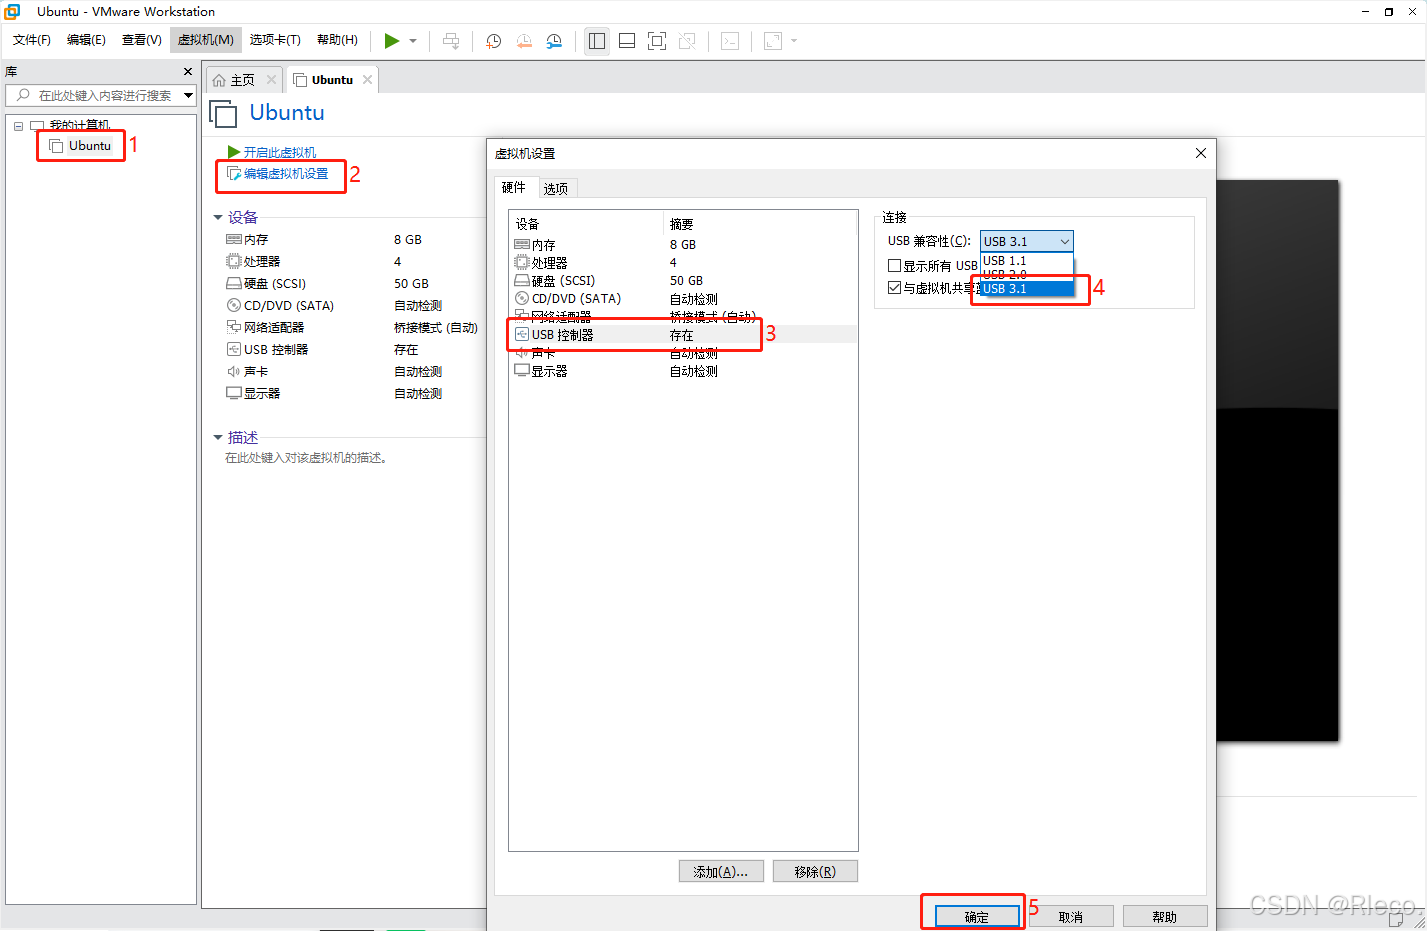Image resolution: width=1427 pixels, height=931 pixels.
Task: Take a snapshot with the clock-plus icon
Action: 494,41
